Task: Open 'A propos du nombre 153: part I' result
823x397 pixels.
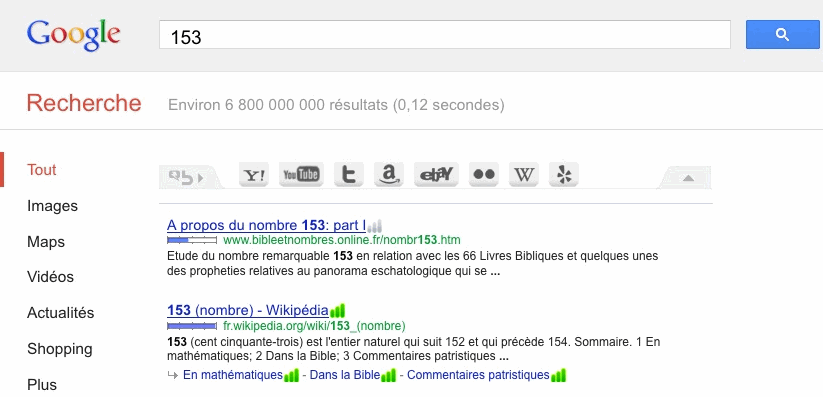Action: 267,226
